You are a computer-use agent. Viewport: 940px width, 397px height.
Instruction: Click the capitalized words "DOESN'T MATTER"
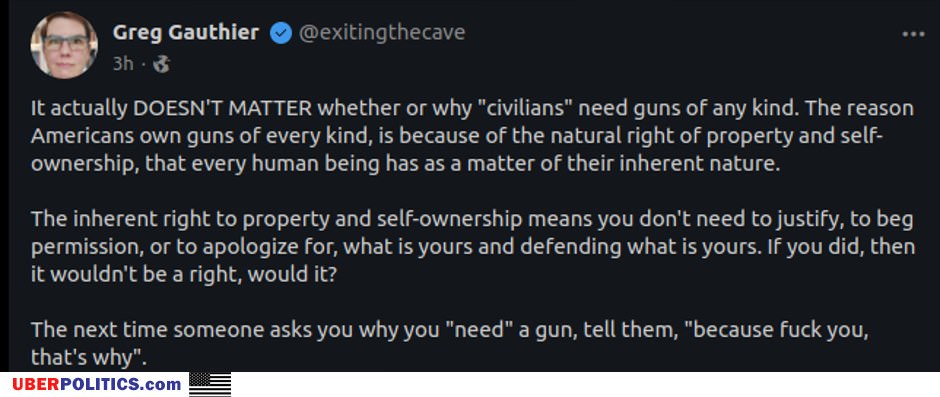[222, 109]
